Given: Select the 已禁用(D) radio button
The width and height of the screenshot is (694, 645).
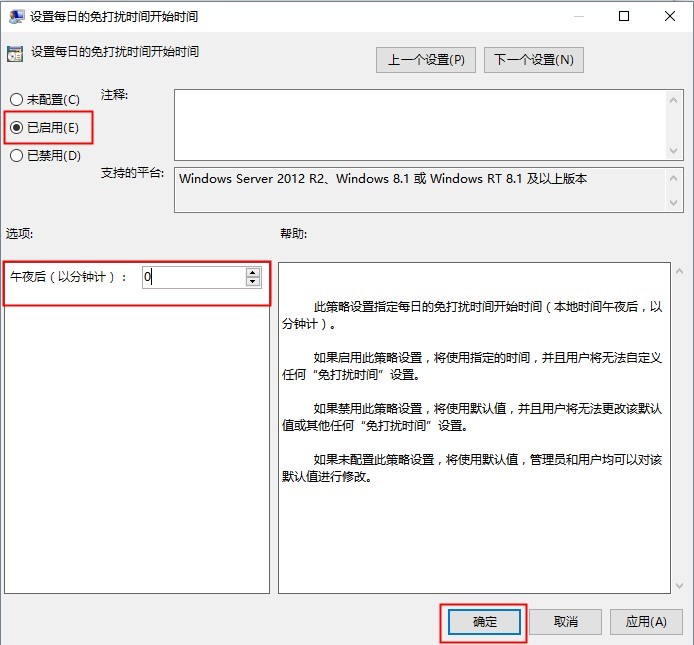Looking at the screenshot, I should pyautogui.click(x=16, y=156).
